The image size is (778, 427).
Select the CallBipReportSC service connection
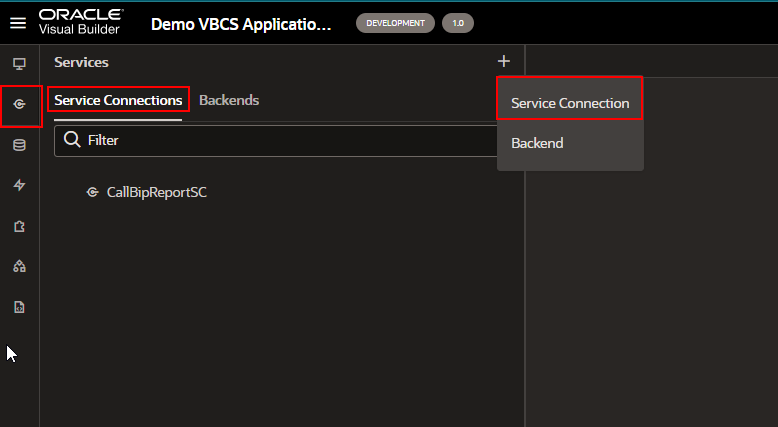[156, 192]
